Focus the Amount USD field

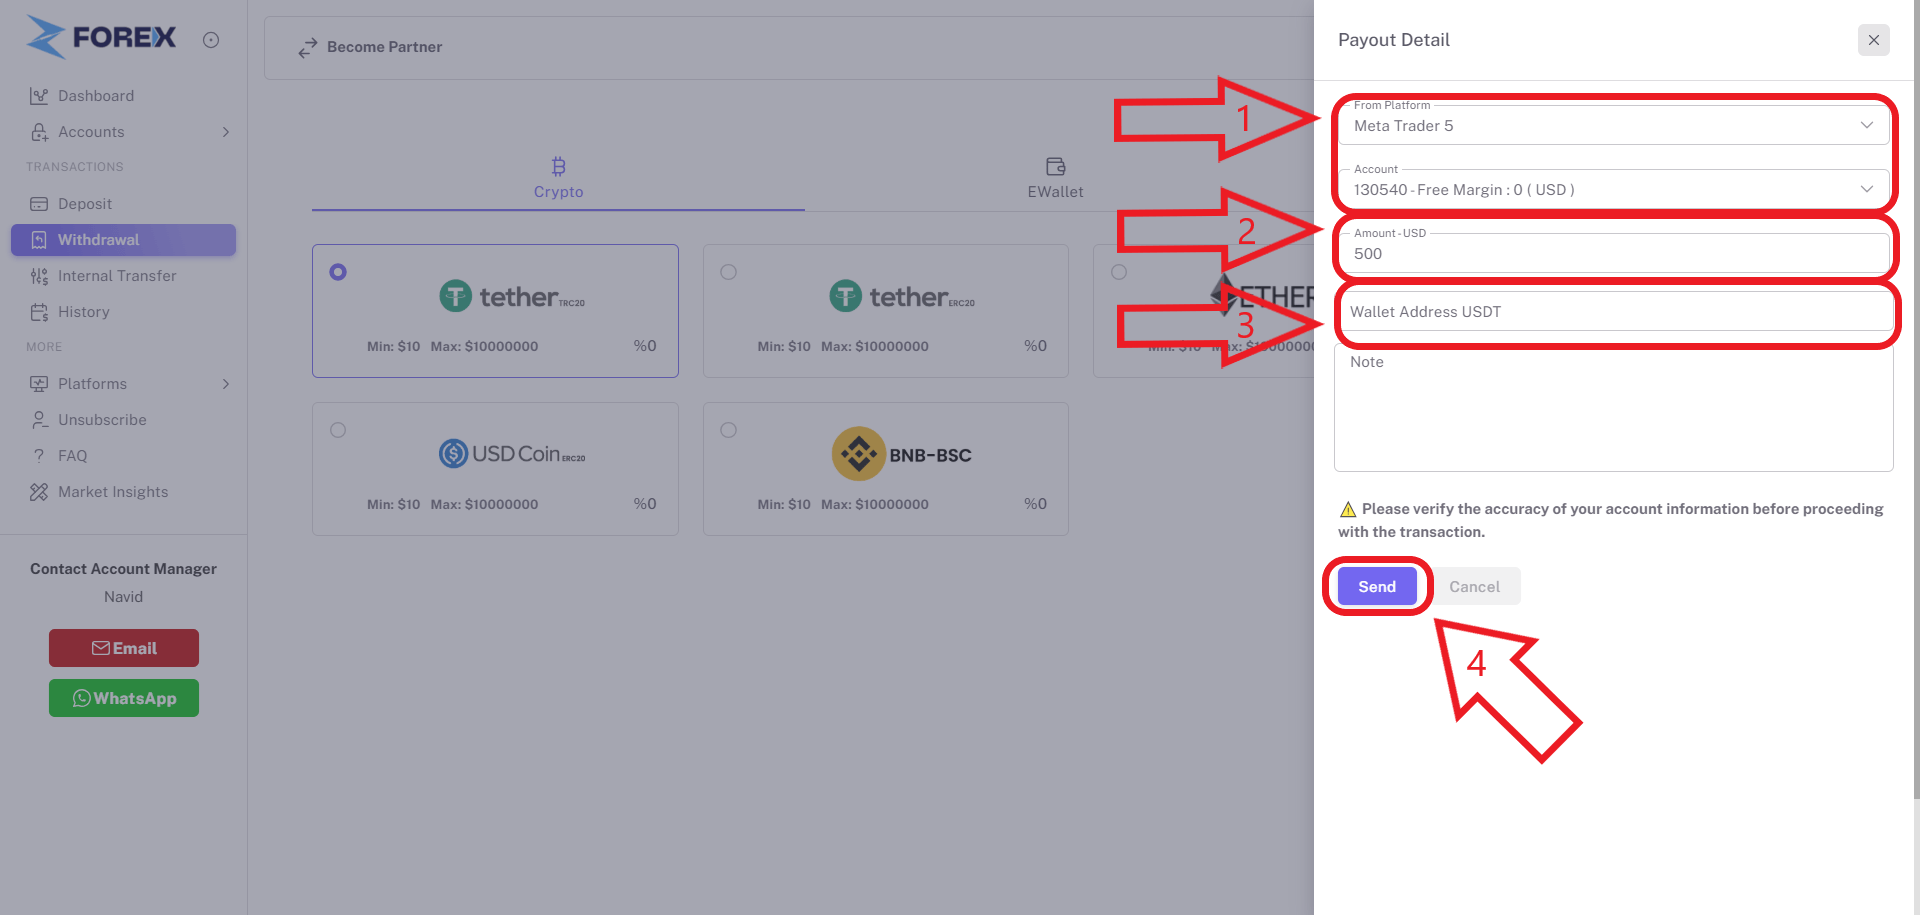click(1612, 253)
